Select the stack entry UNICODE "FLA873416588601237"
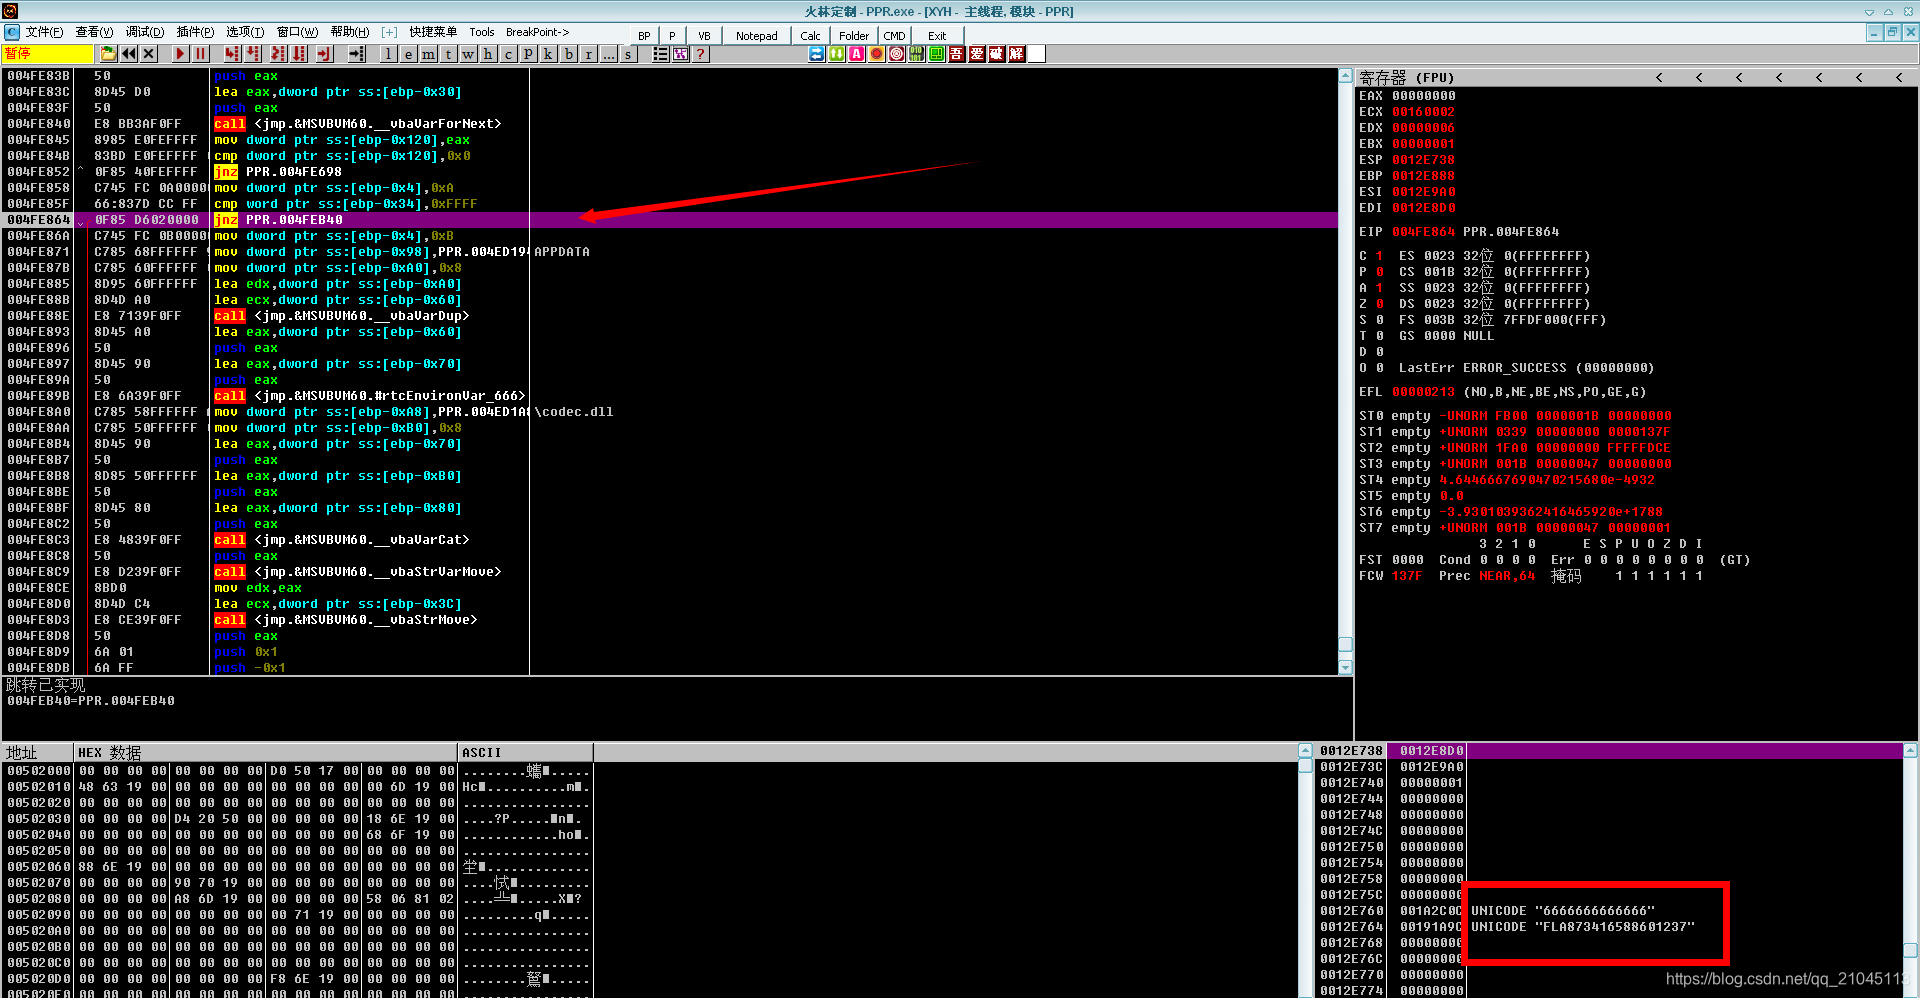Screen dimensions: 1920x998 [x=1583, y=927]
